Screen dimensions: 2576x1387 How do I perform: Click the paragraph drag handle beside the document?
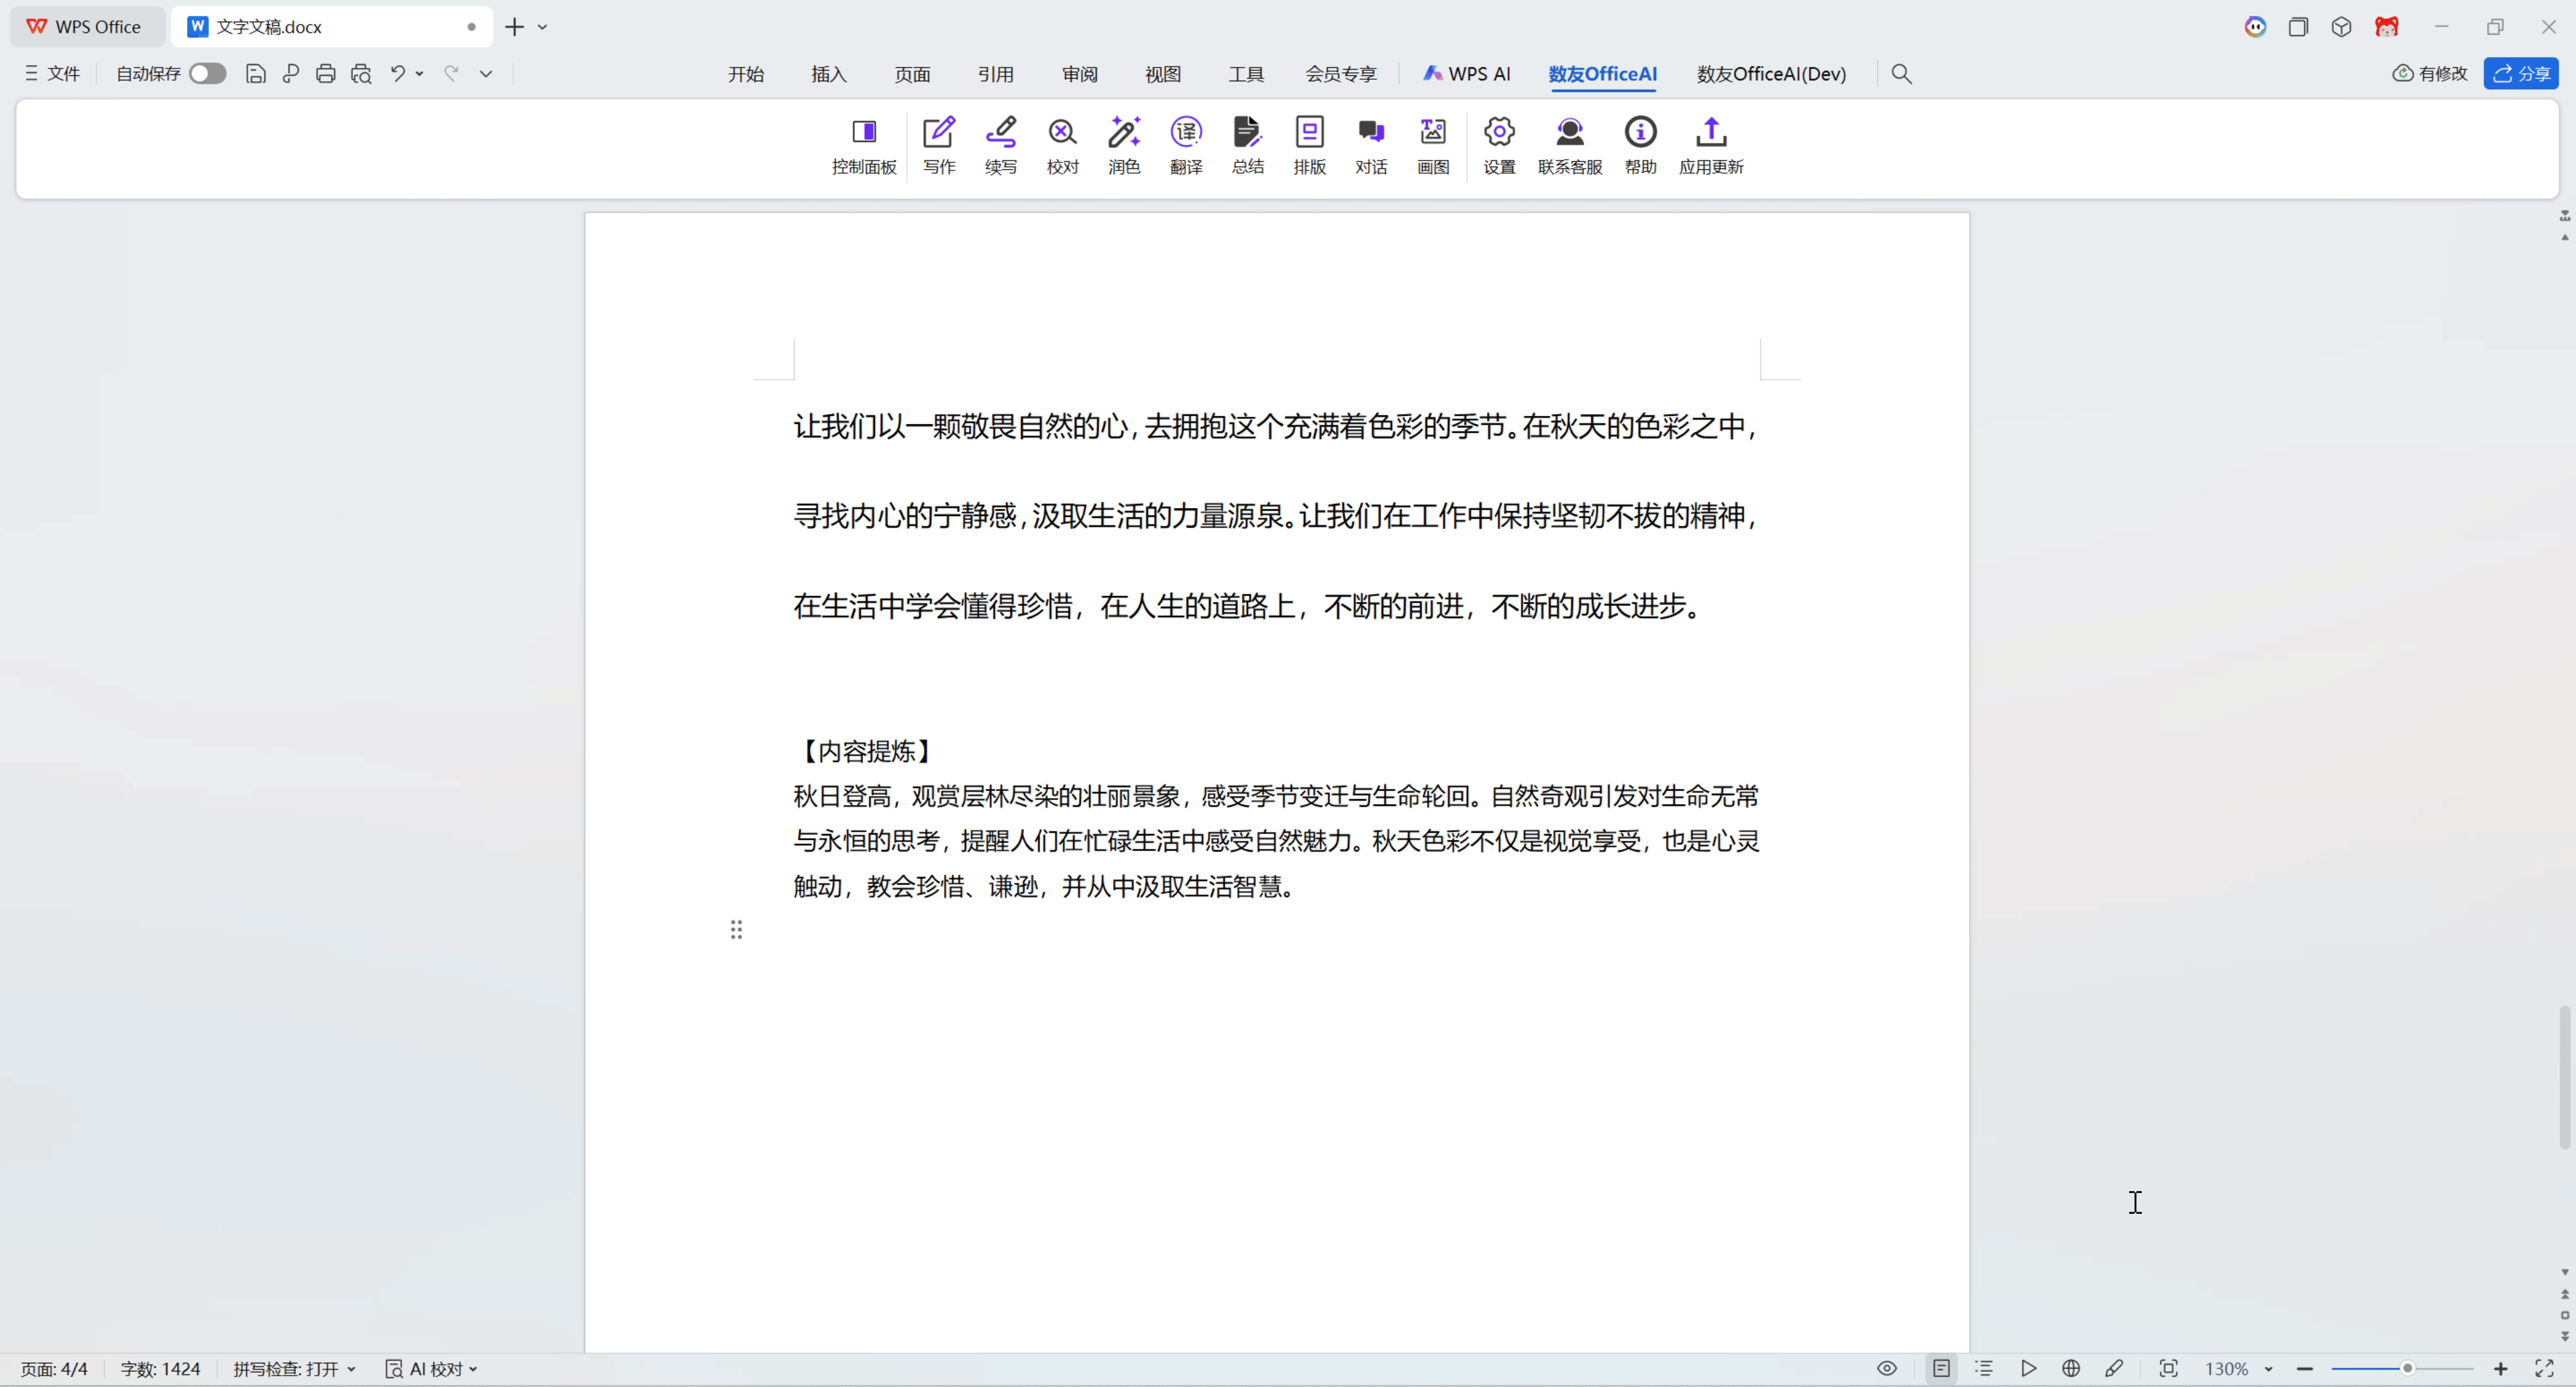[x=736, y=930]
